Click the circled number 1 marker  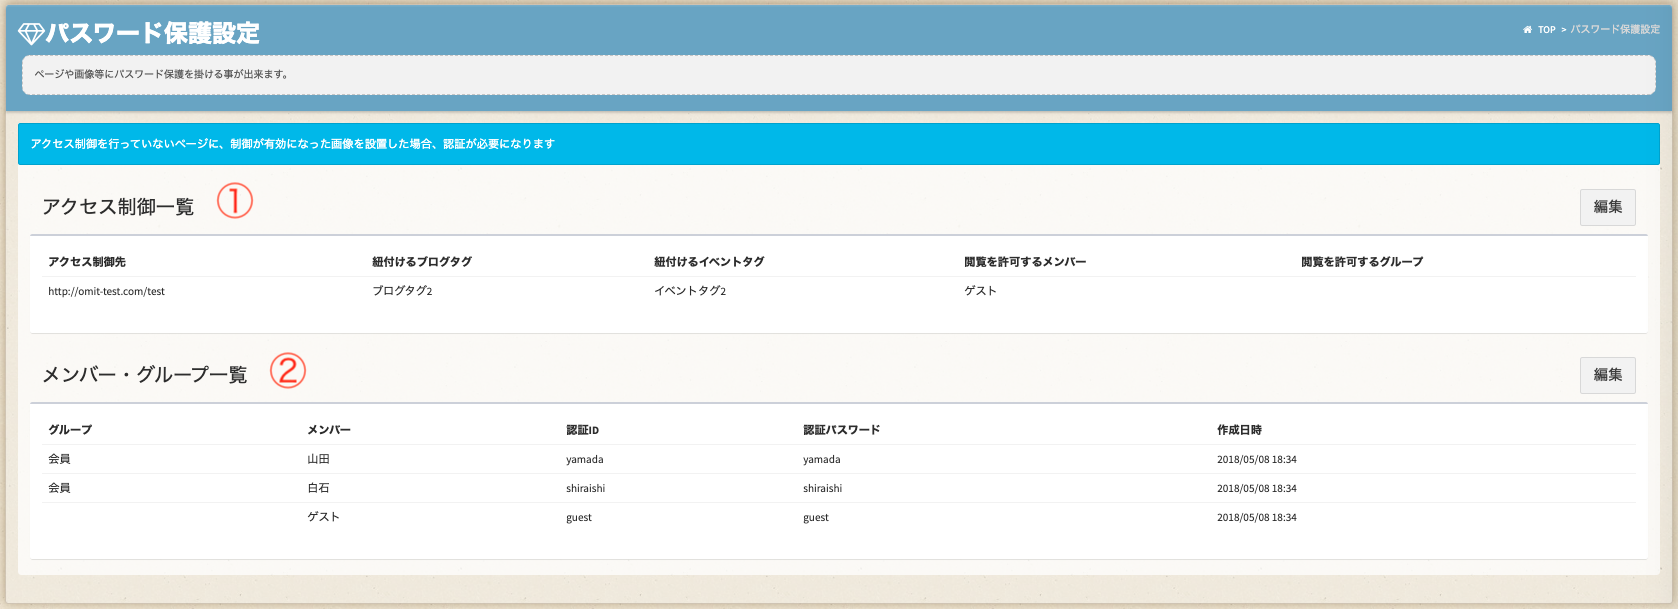[x=235, y=201]
